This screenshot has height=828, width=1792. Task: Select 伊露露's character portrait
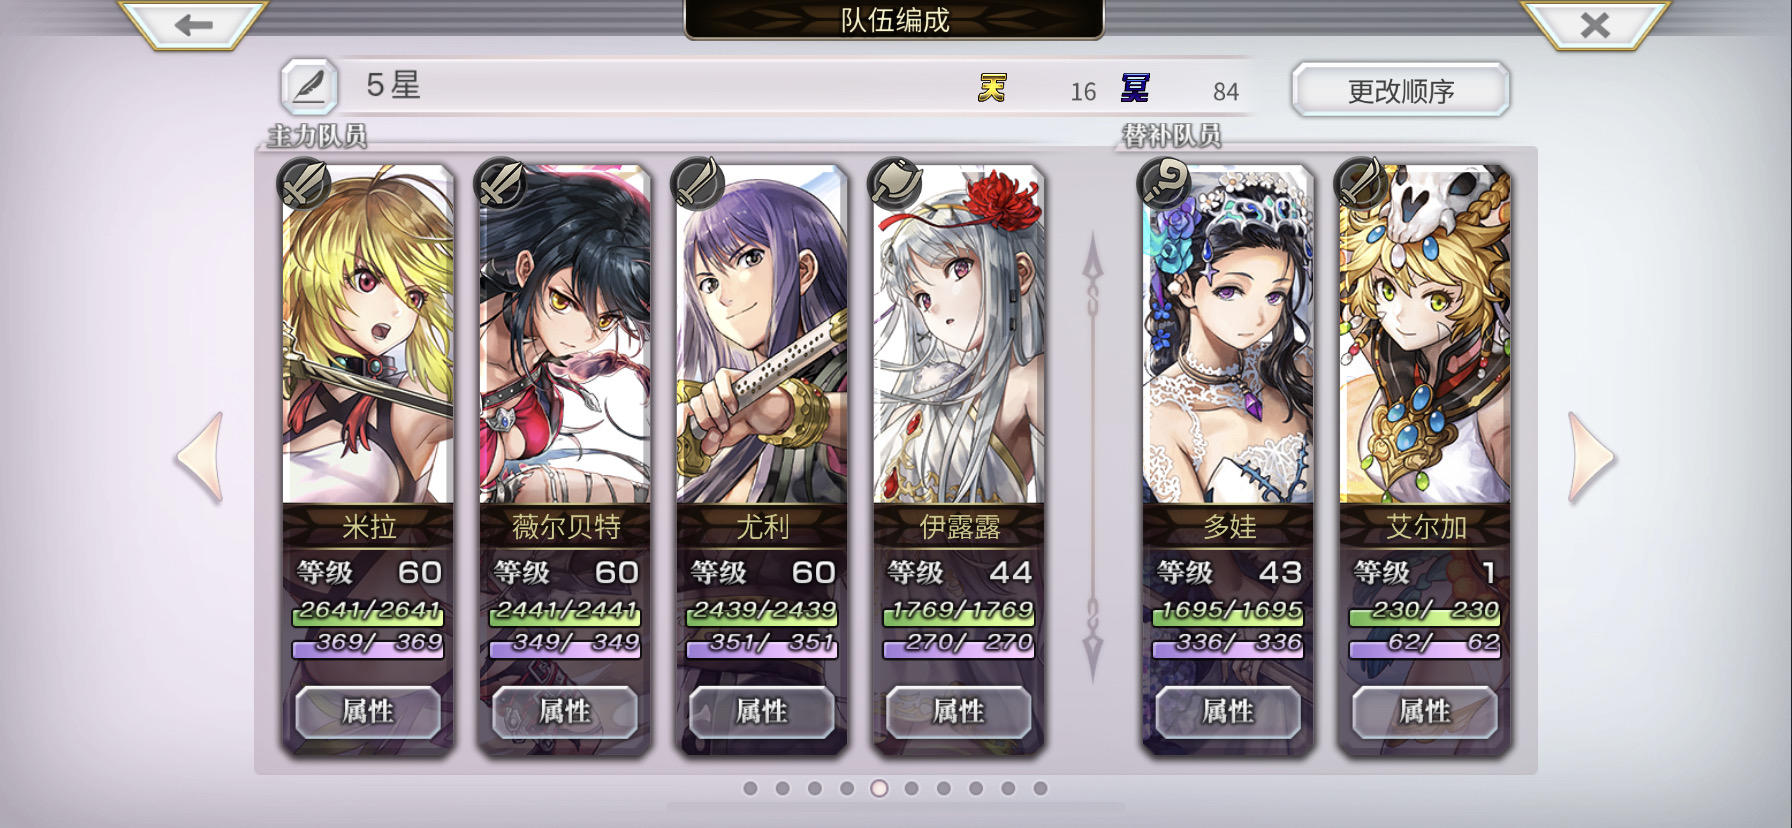click(x=958, y=334)
